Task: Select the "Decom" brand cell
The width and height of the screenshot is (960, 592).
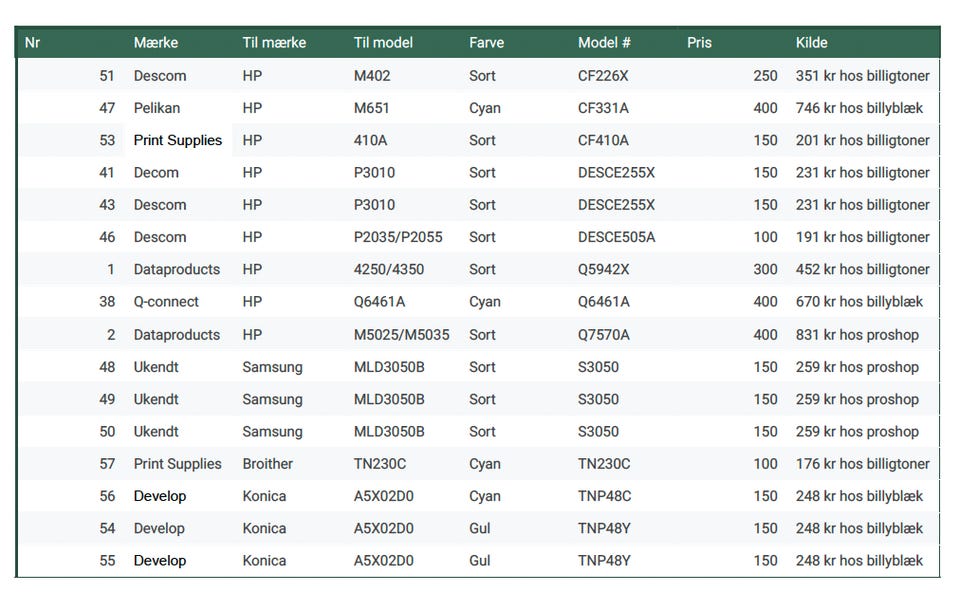Action: pyautogui.click(x=156, y=173)
